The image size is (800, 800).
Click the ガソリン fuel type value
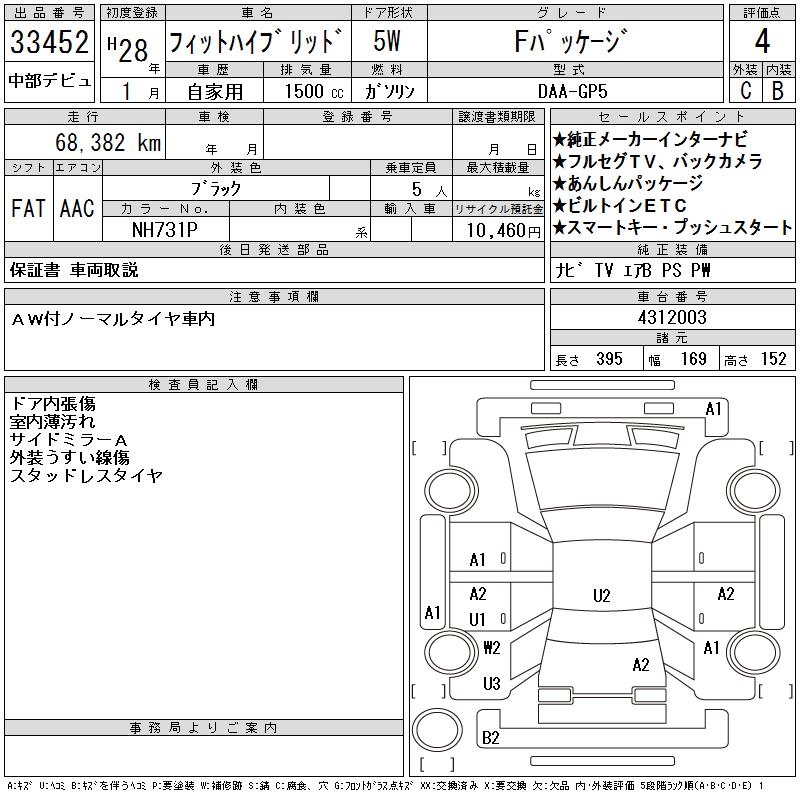coord(389,91)
